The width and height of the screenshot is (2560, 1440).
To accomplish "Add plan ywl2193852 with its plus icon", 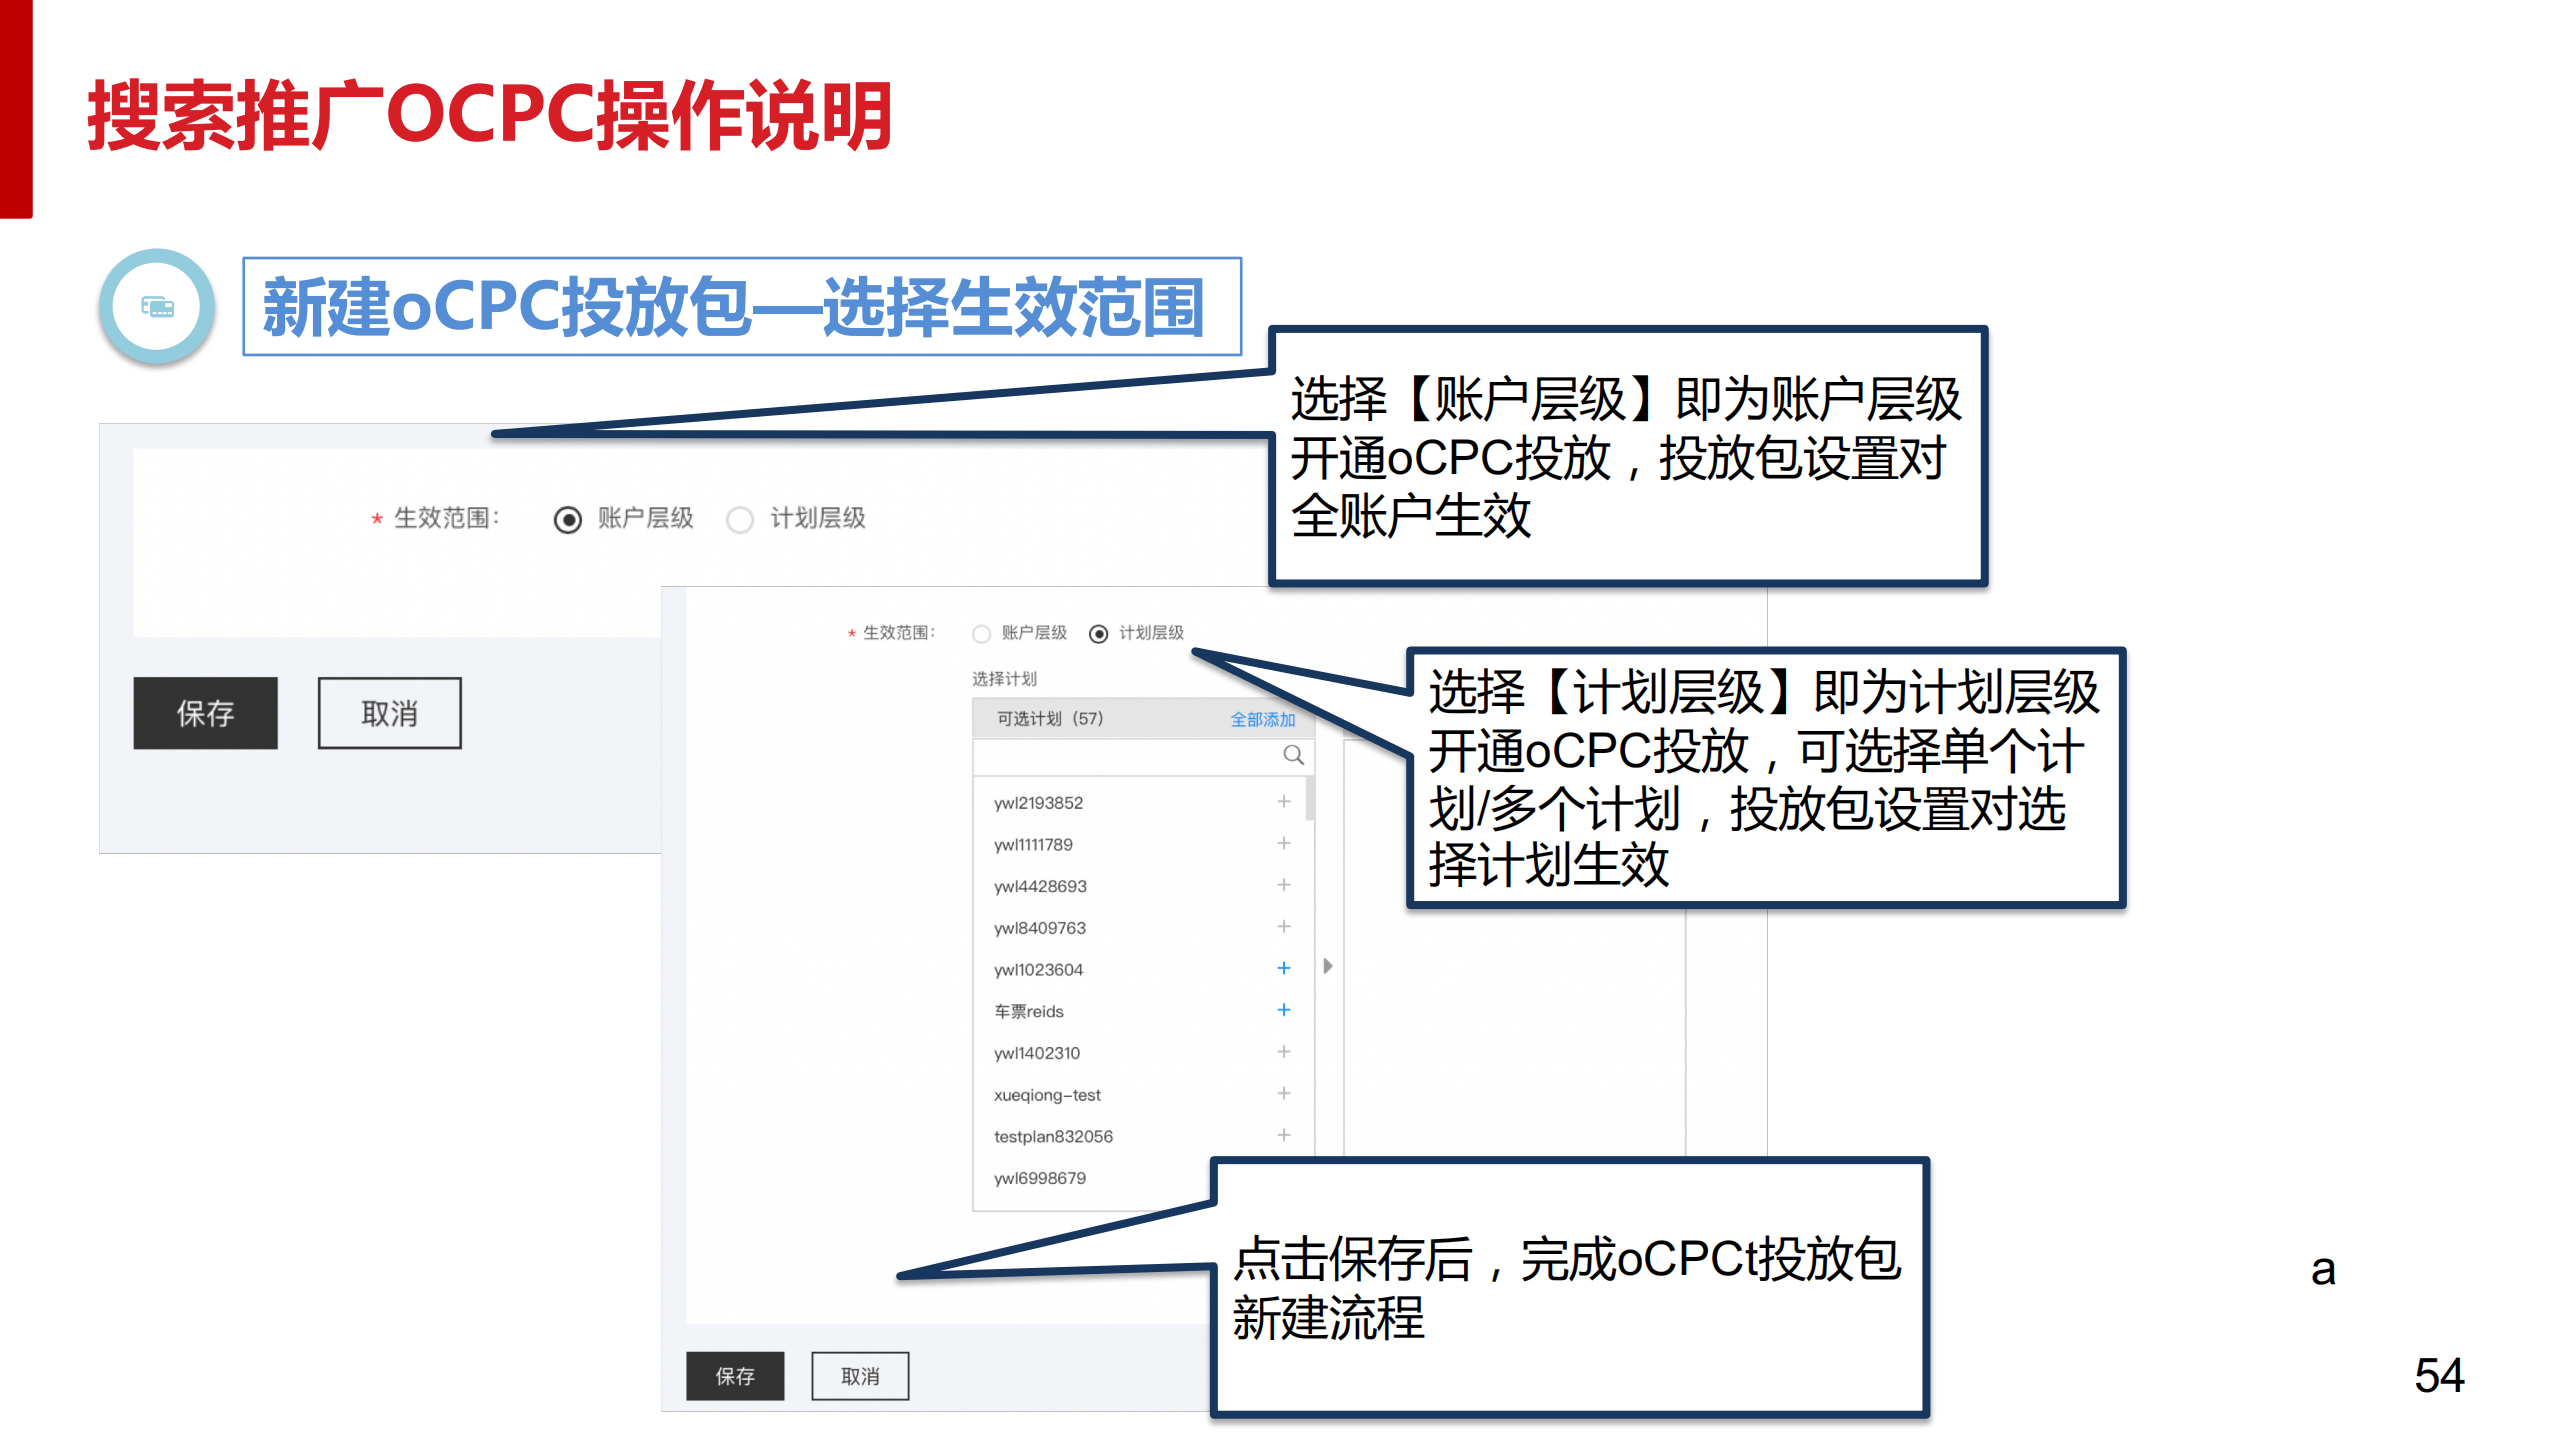I will point(1284,802).
